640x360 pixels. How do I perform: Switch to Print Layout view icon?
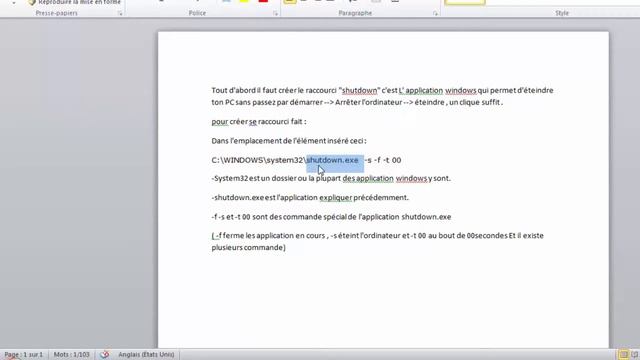tap(624, 354)
